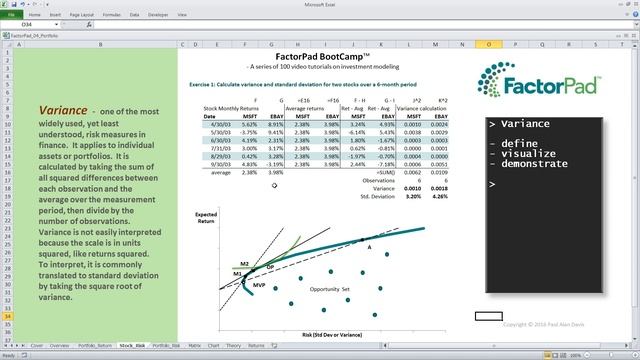Image resolution: width=640 pixels, height=360 pixels.
Task: Switch to the Cover sheet tab
Action: (36, 345)
